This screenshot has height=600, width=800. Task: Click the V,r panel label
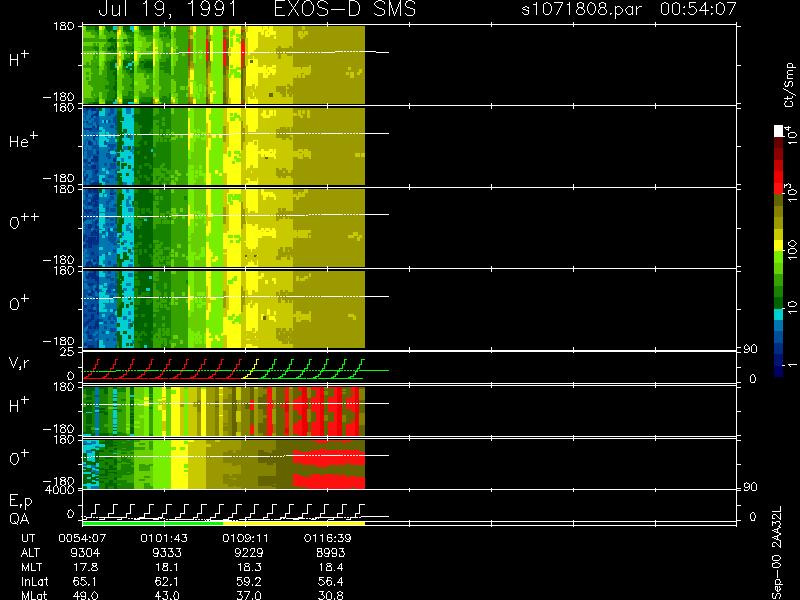click(19, 363)
